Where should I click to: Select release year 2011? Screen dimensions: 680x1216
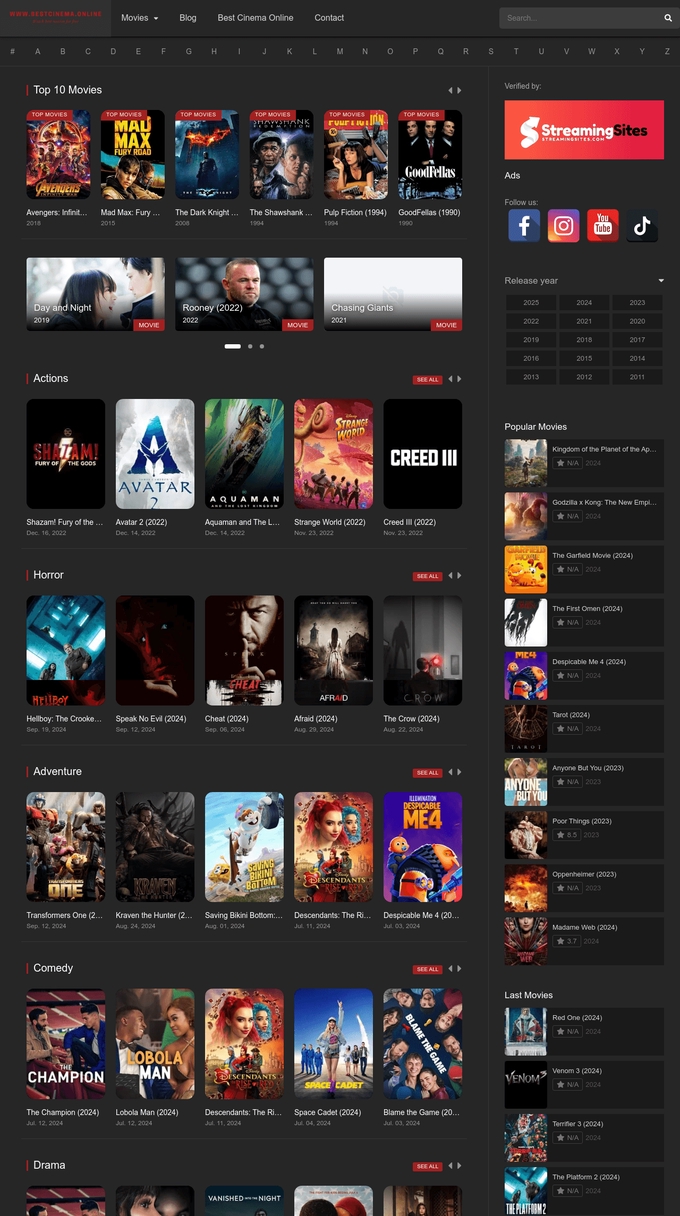(x=637, y=377)
